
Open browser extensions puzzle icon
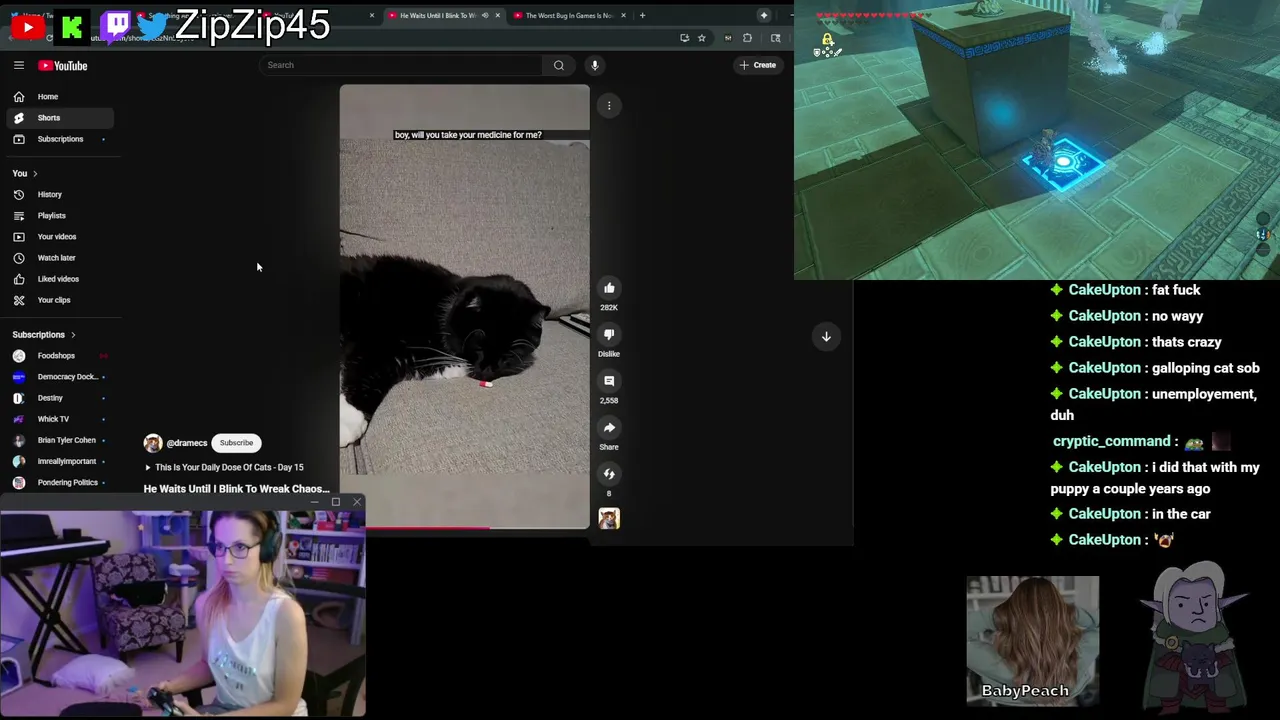pyautogui.click(x=747, y=38)
